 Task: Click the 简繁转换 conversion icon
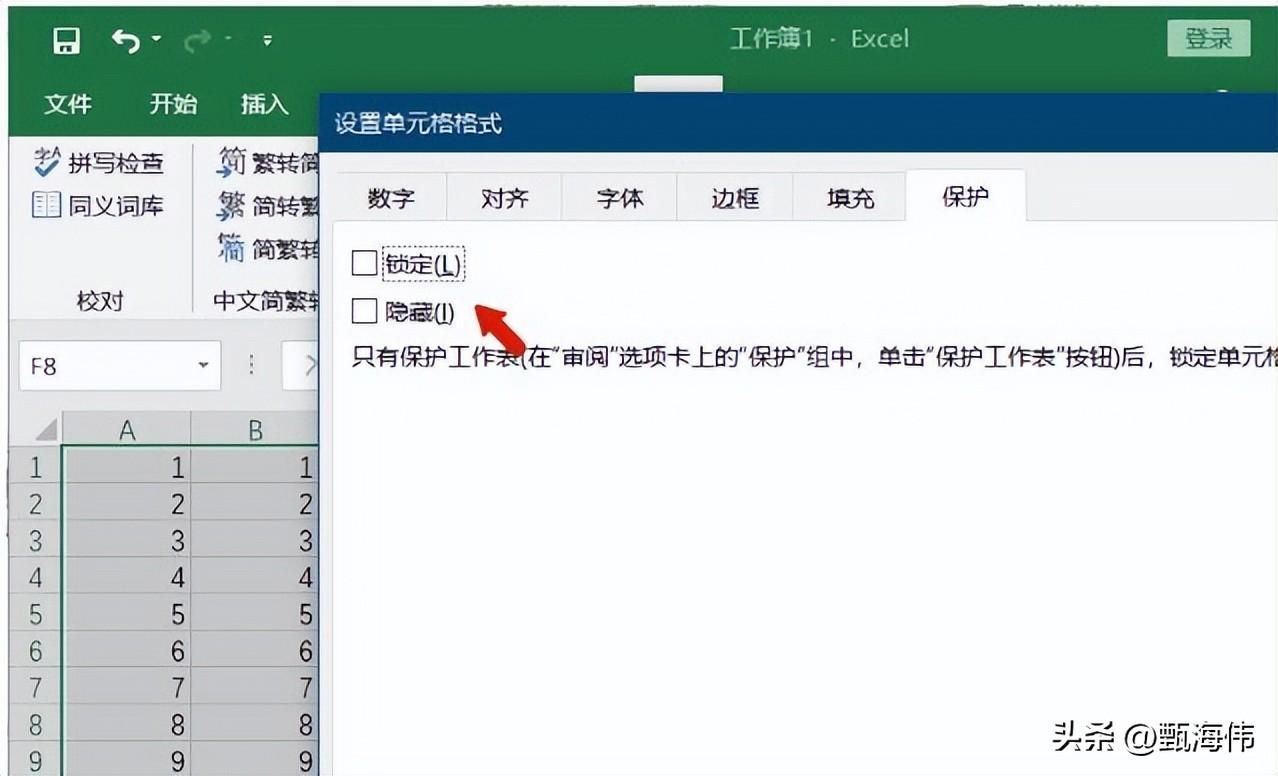[x=232, y=247]
